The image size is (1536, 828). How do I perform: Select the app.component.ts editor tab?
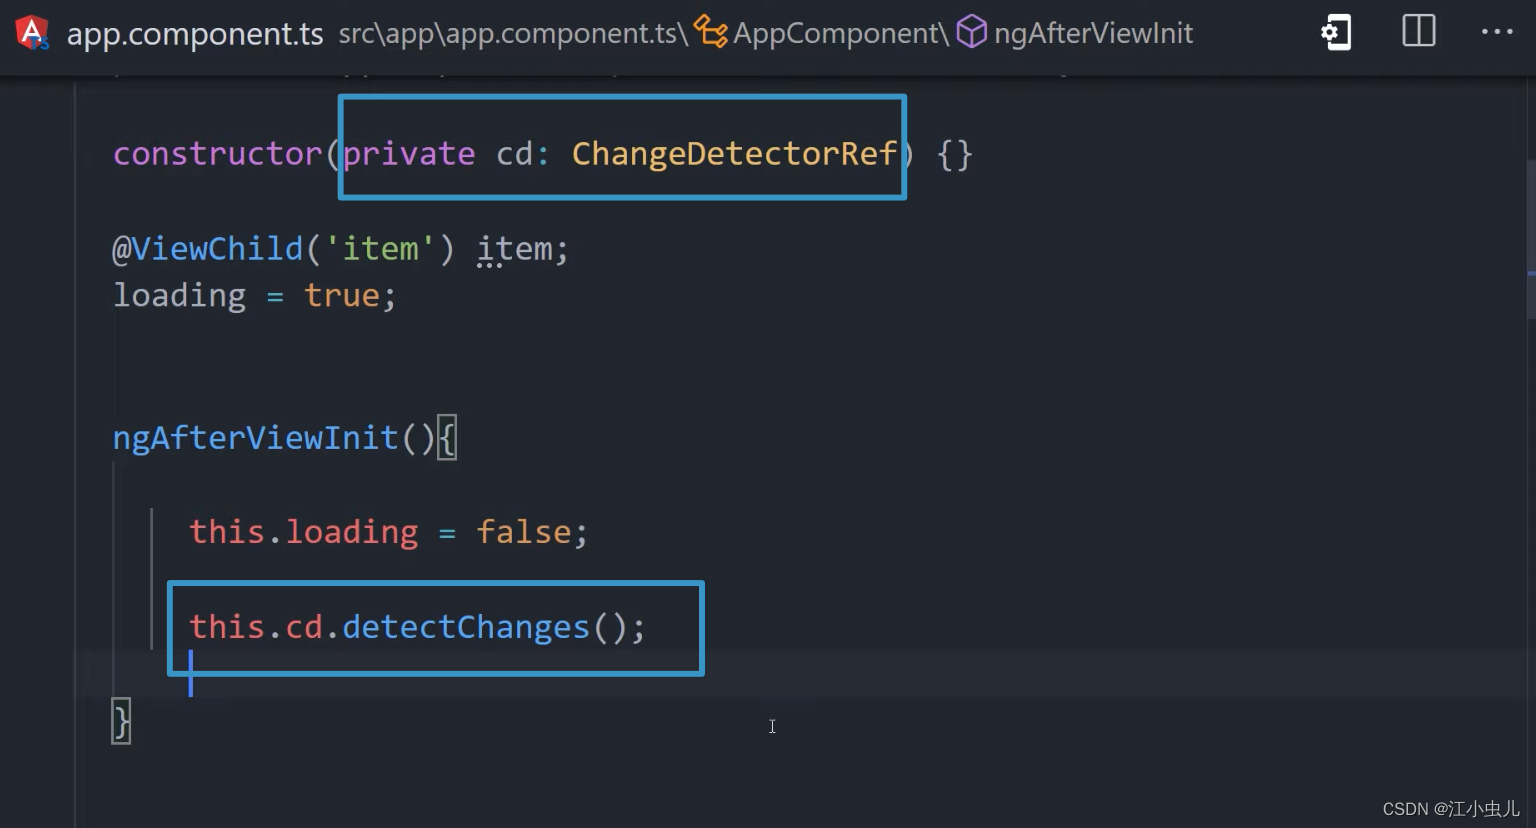[196, 32]
